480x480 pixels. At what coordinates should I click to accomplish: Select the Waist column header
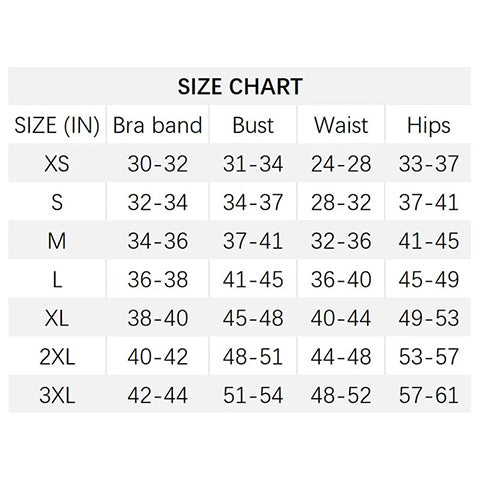341,125
